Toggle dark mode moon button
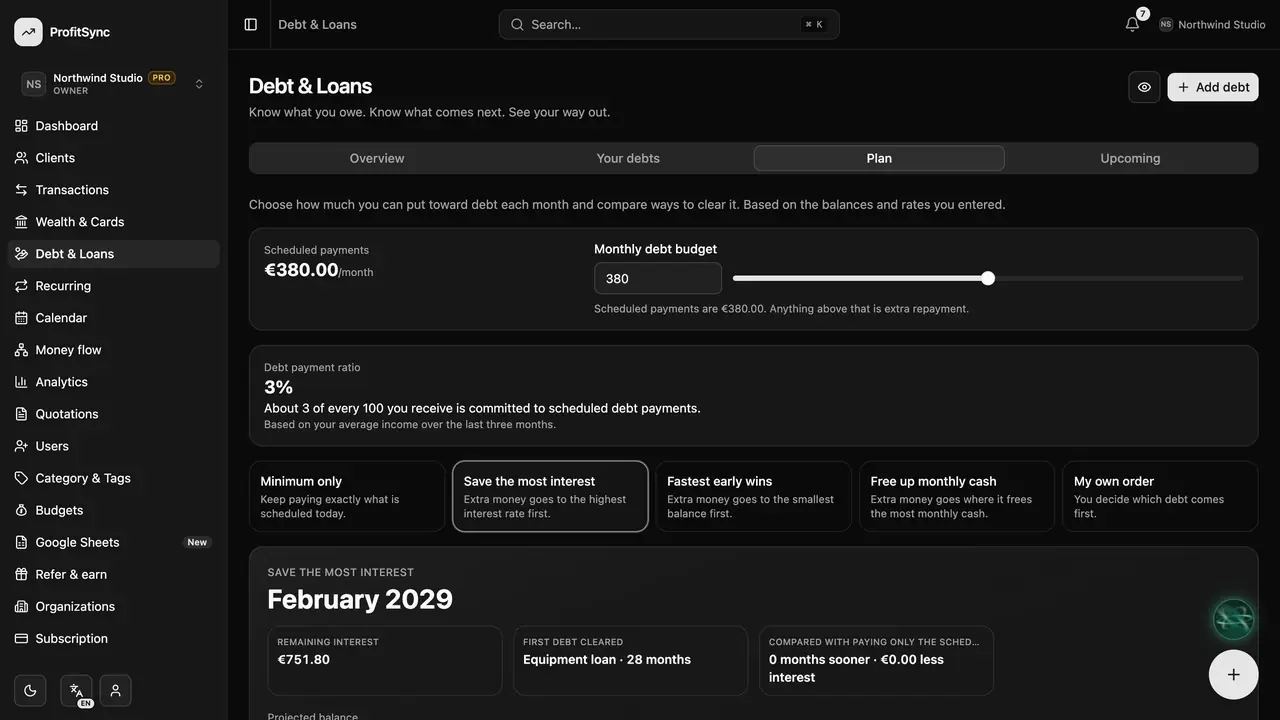Image resolution: width=1280 pixels, height=720 pixels. click(30, 690)
